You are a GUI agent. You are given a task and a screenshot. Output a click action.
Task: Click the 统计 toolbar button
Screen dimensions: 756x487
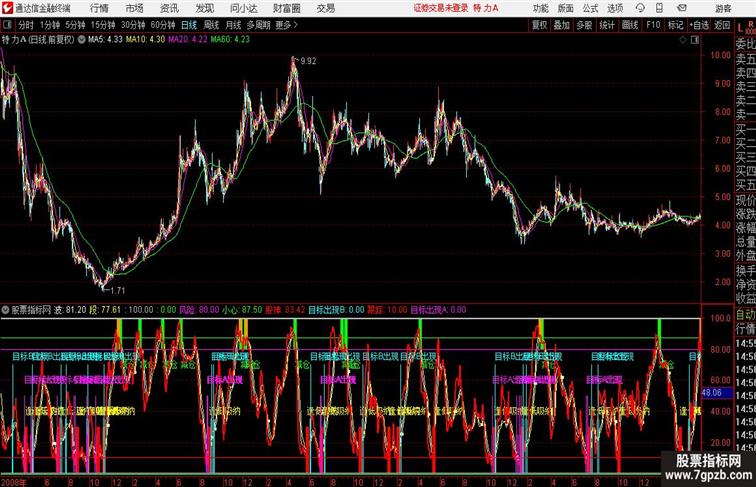point(607,25)
